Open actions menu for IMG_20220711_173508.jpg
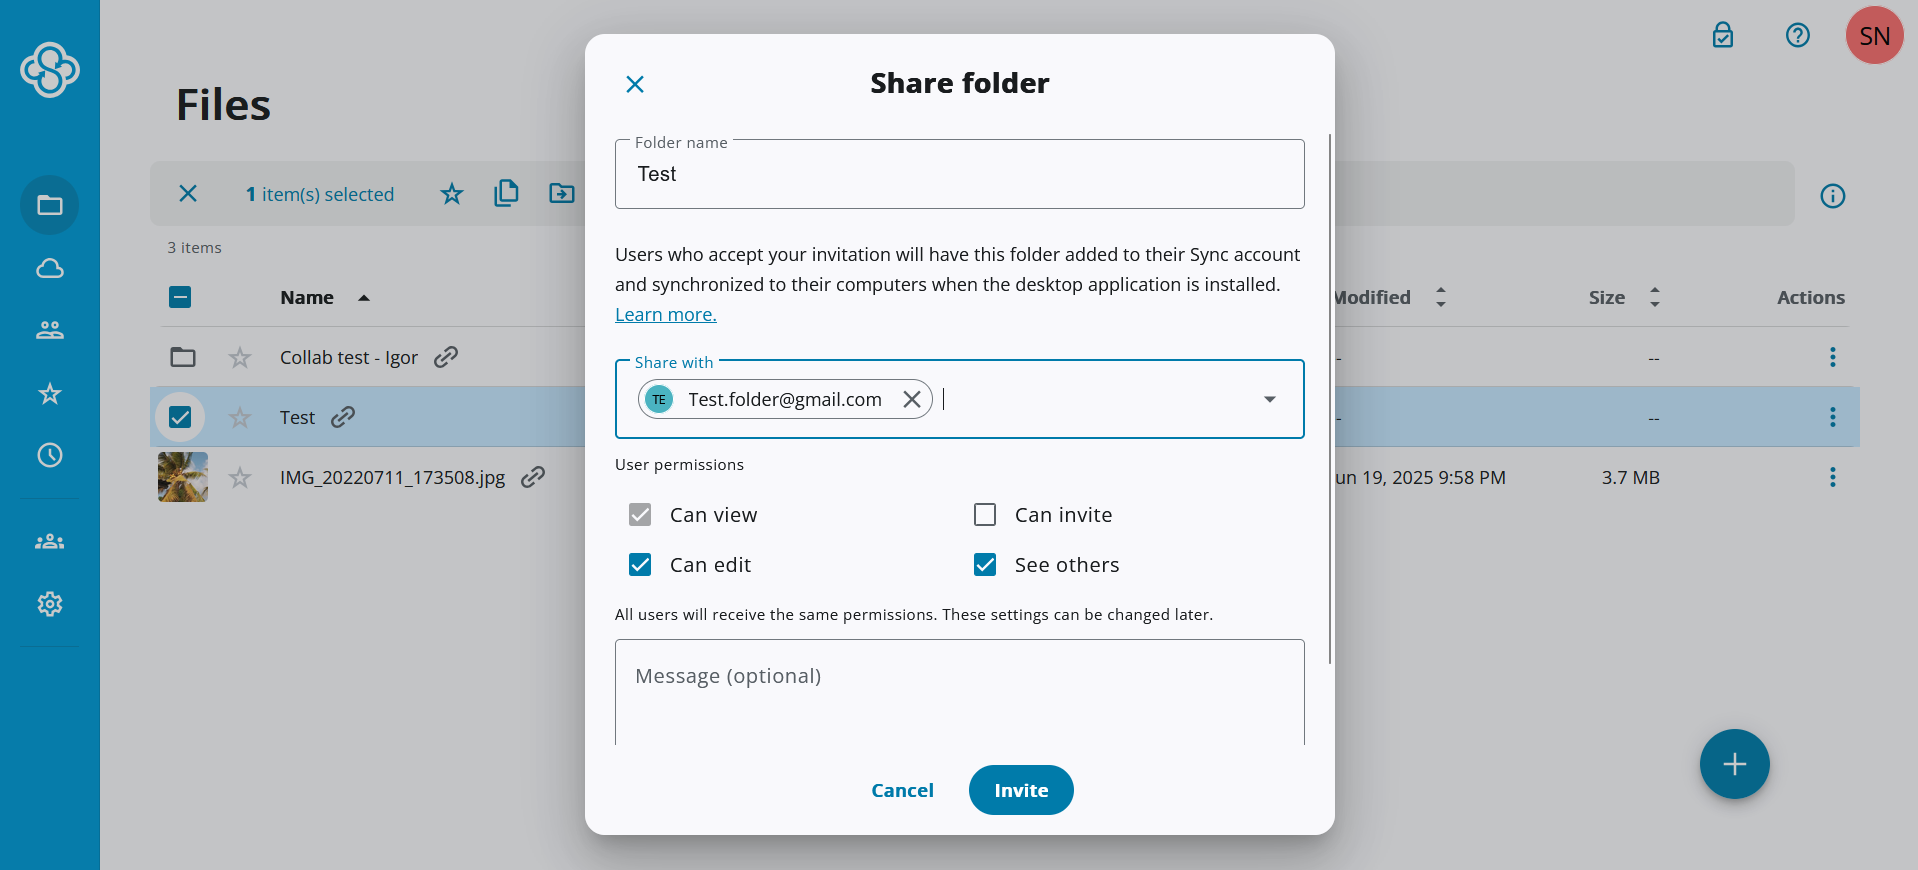 pyautogui.click(x=1832, y=477)
